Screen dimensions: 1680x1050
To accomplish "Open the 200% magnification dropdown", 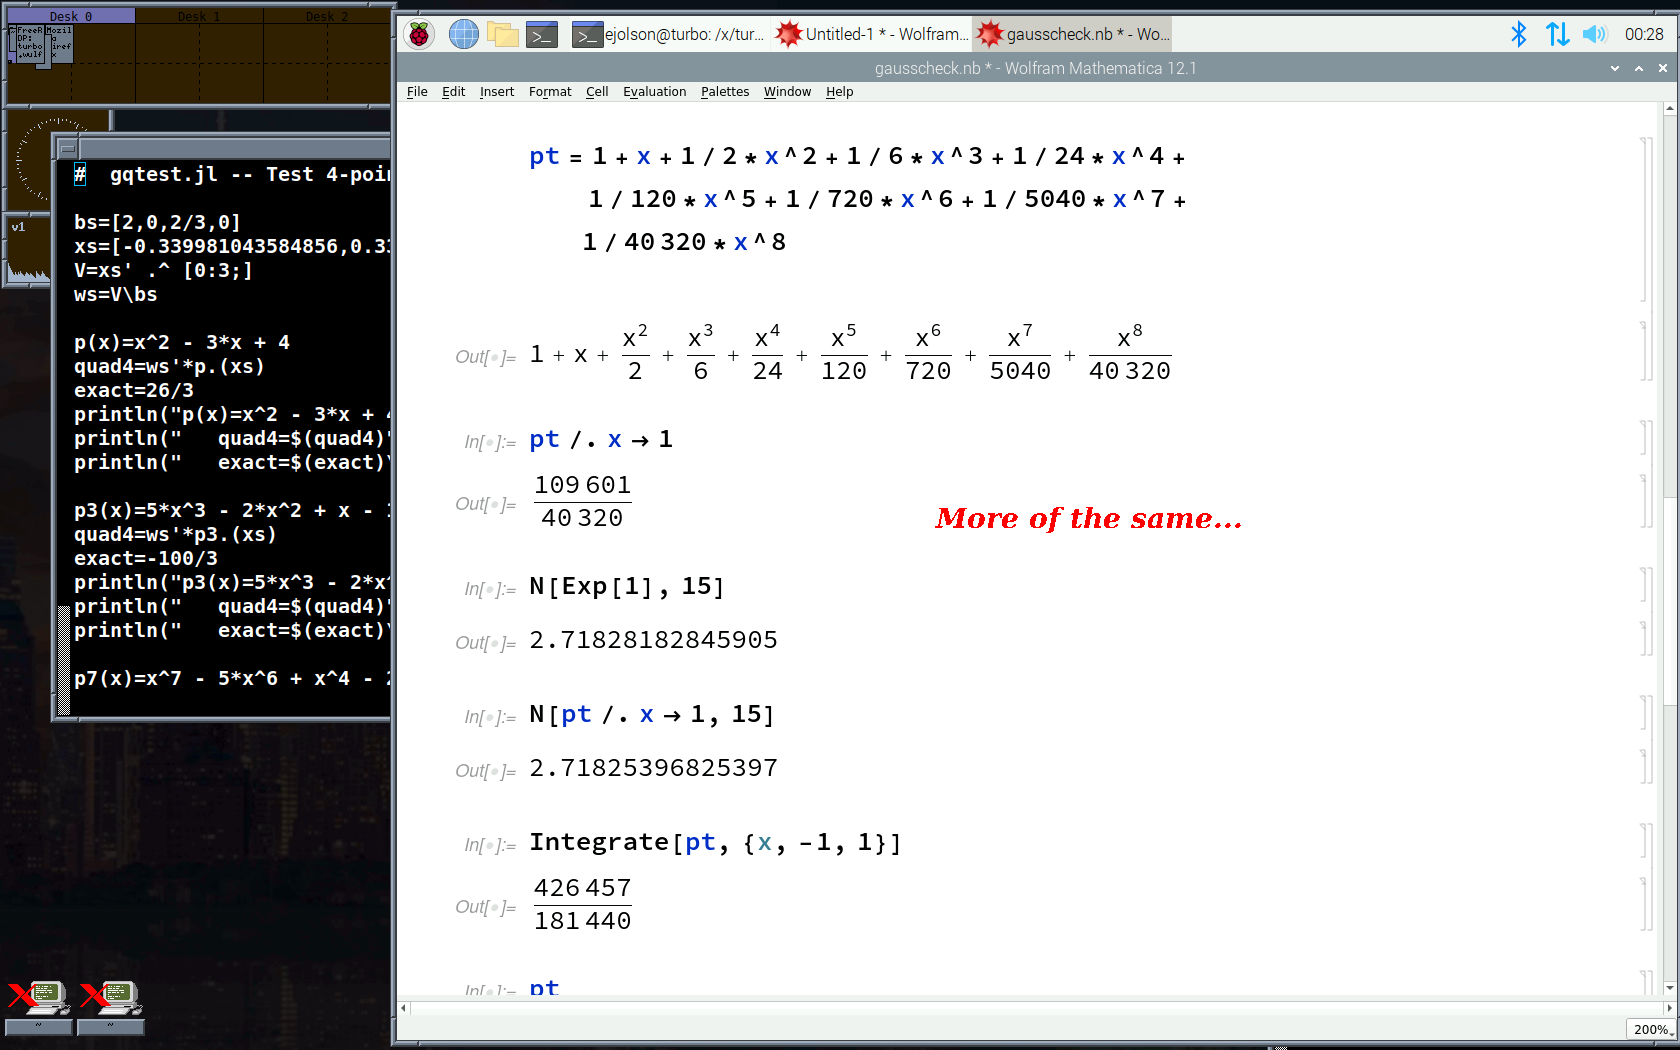I will point(1650,1029).
